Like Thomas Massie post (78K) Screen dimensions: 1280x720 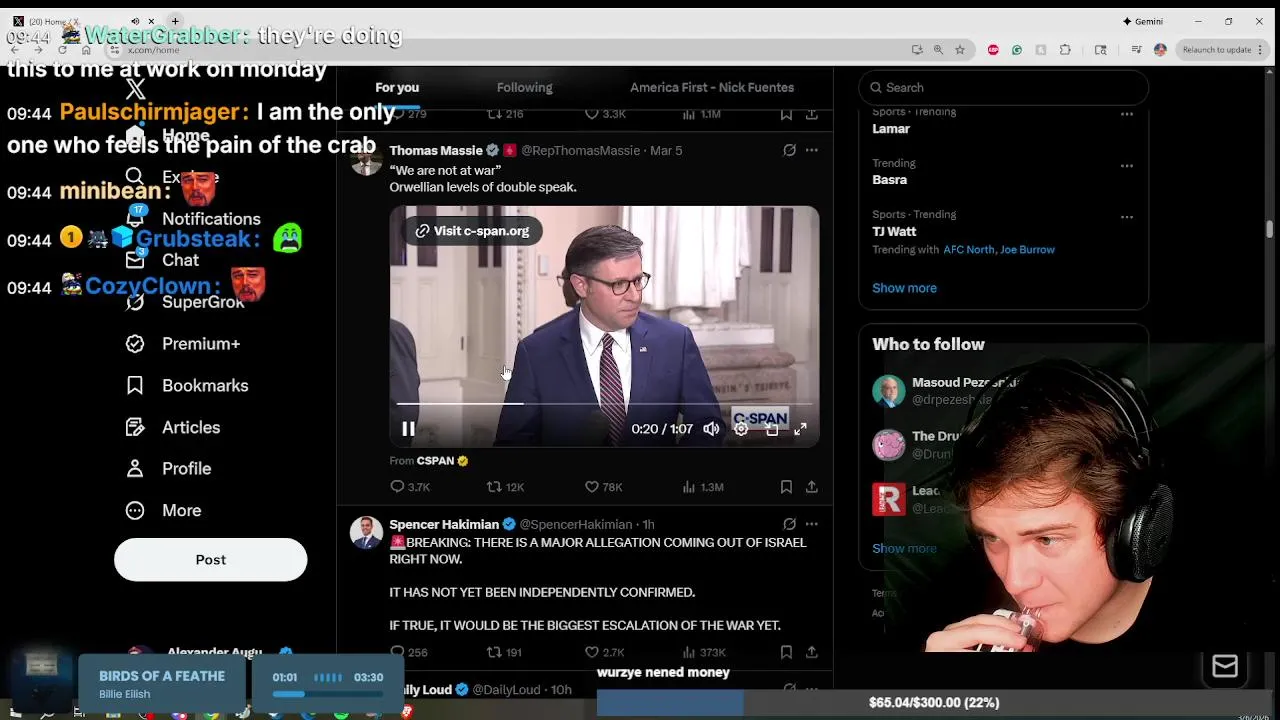tap(603, 487)
